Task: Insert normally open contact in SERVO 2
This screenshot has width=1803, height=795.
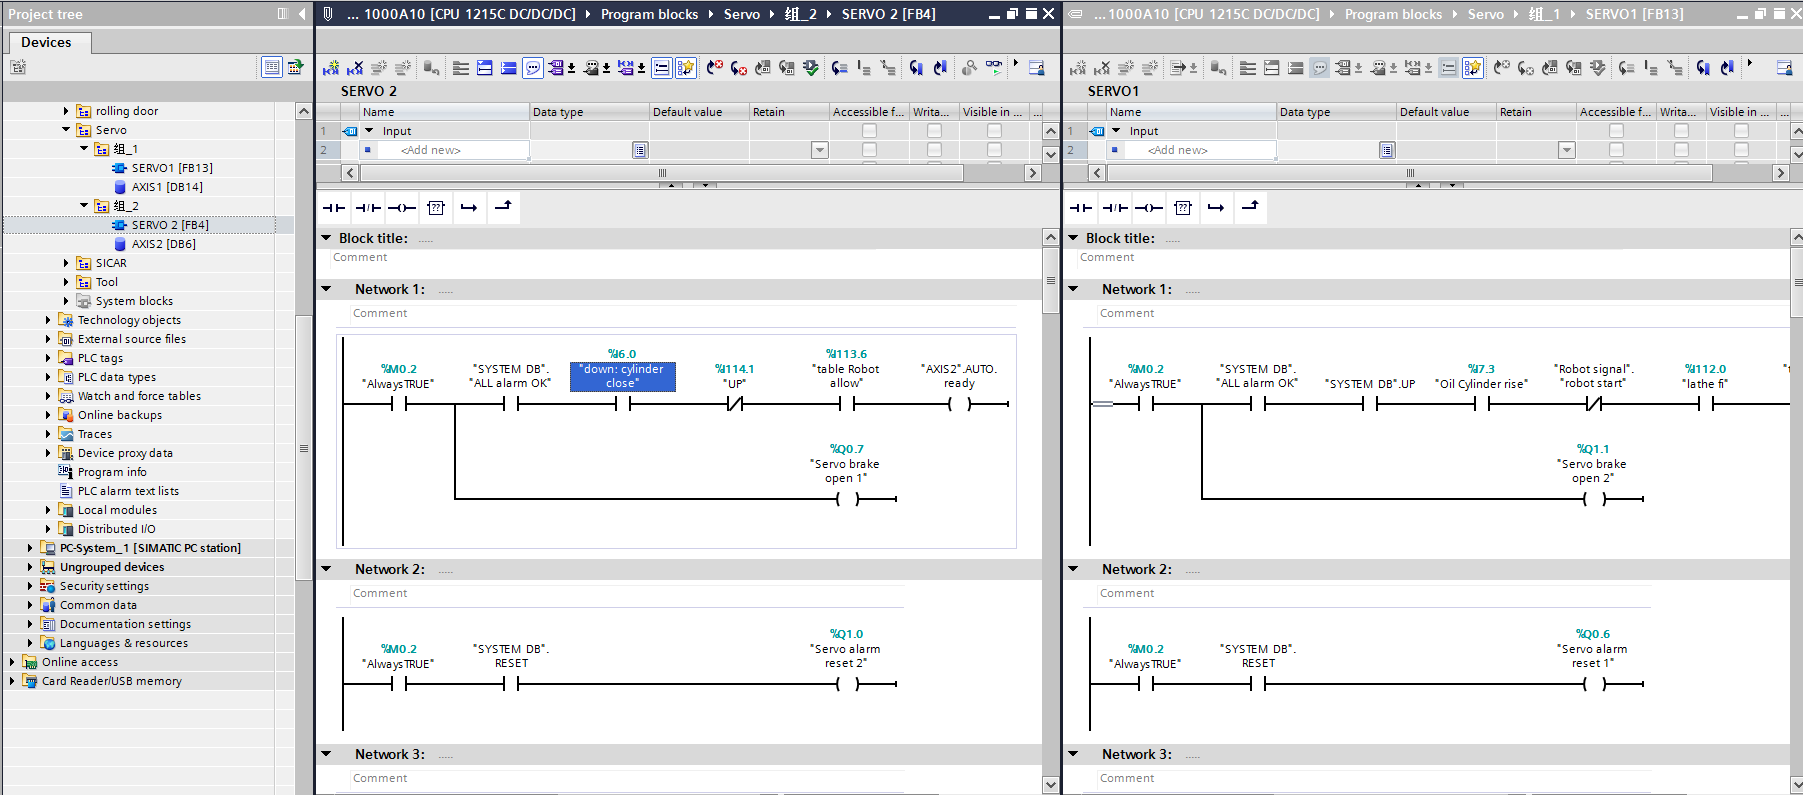Action: [334, 208]
